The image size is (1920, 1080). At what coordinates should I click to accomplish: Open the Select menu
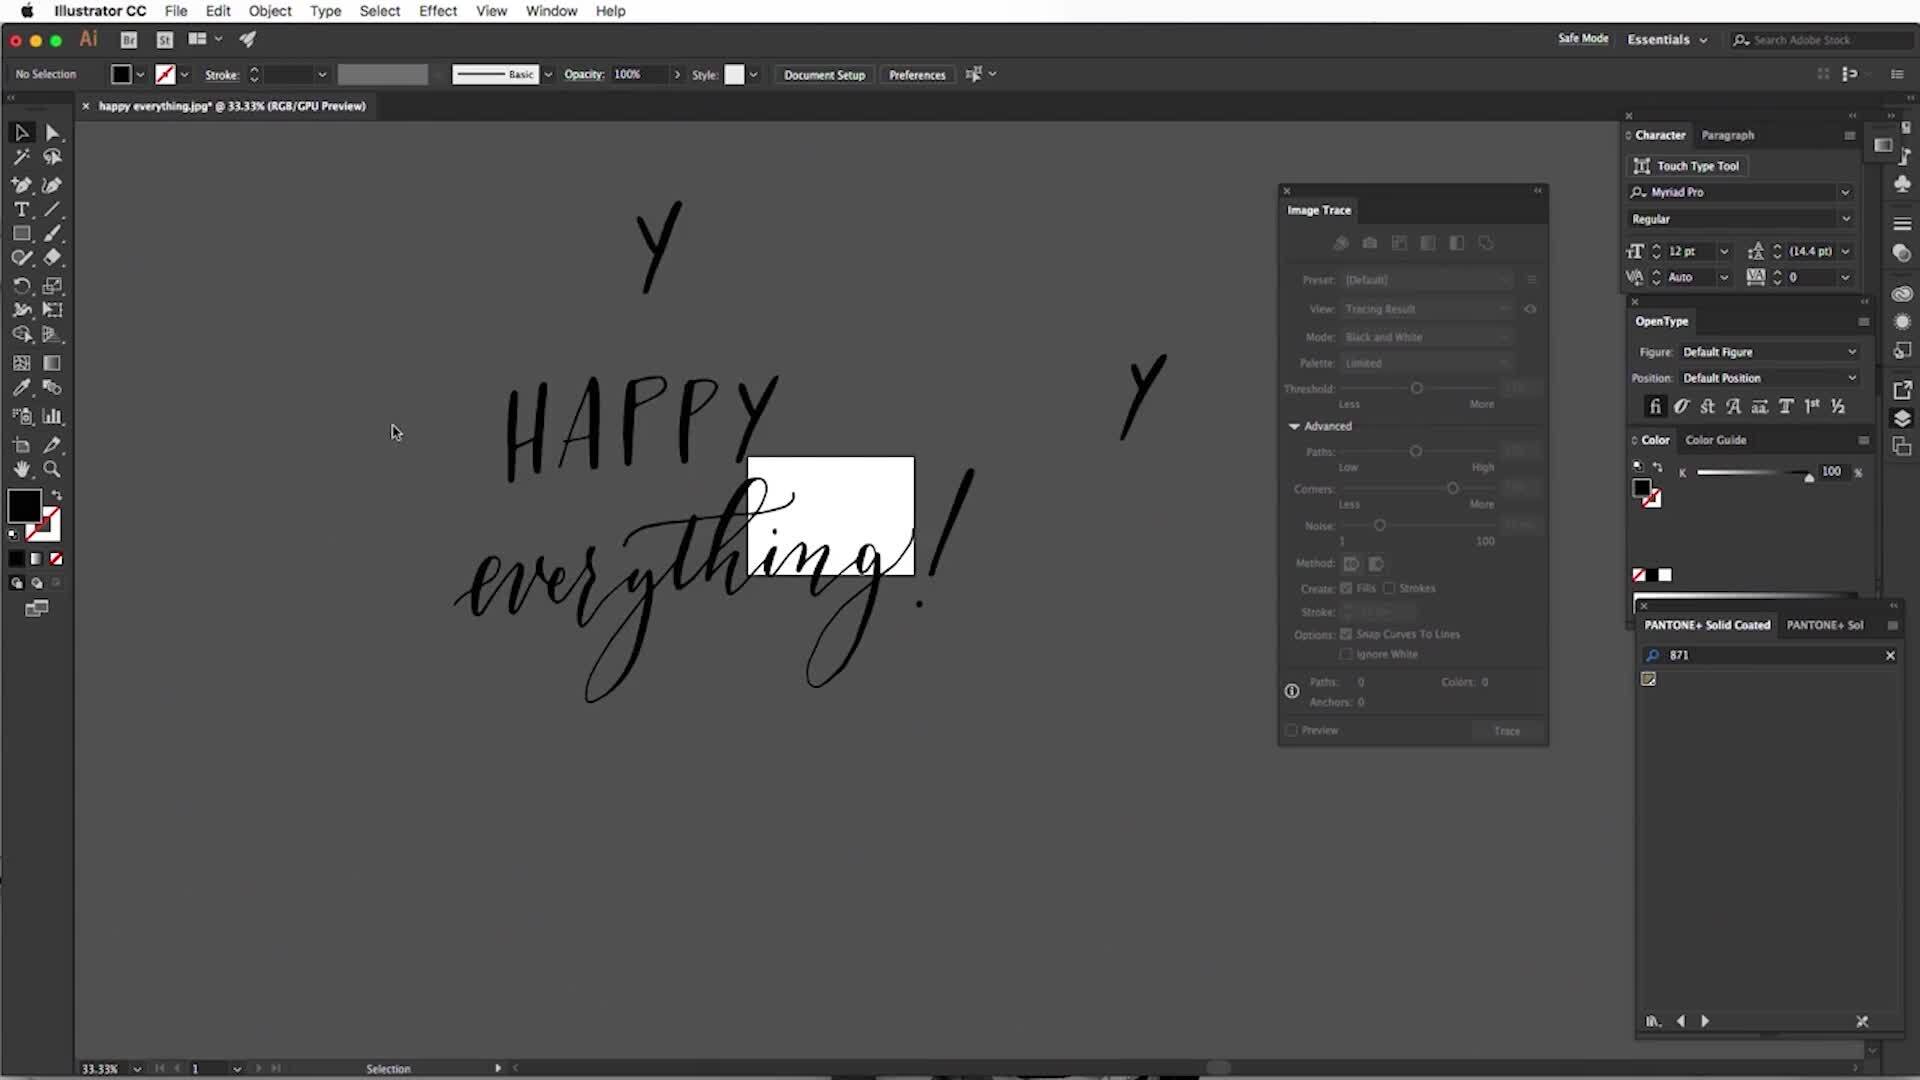380,11
